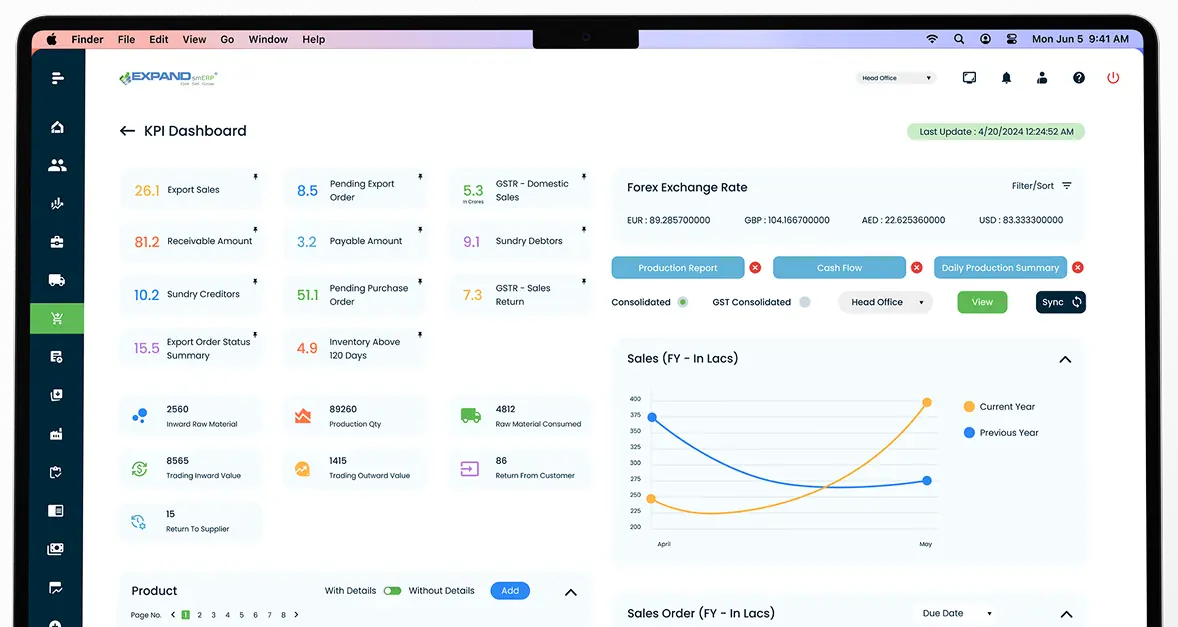Screen dimensions: 1178x627
Task: Click the notification bell icon
Action: [x=1006, y=78]
